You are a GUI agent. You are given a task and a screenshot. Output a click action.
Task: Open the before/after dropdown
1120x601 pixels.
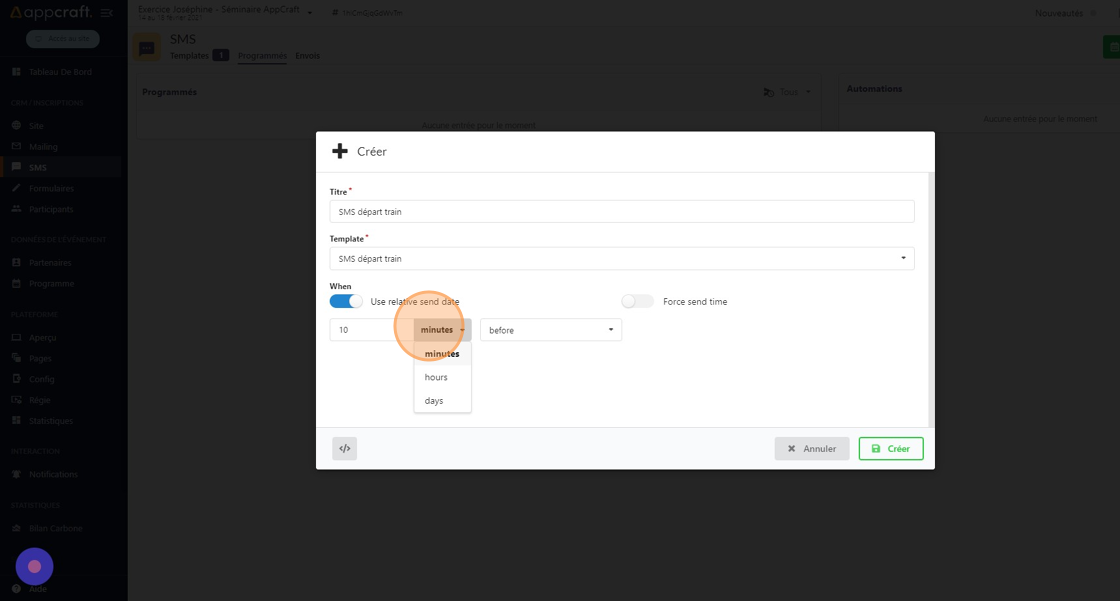551,330
